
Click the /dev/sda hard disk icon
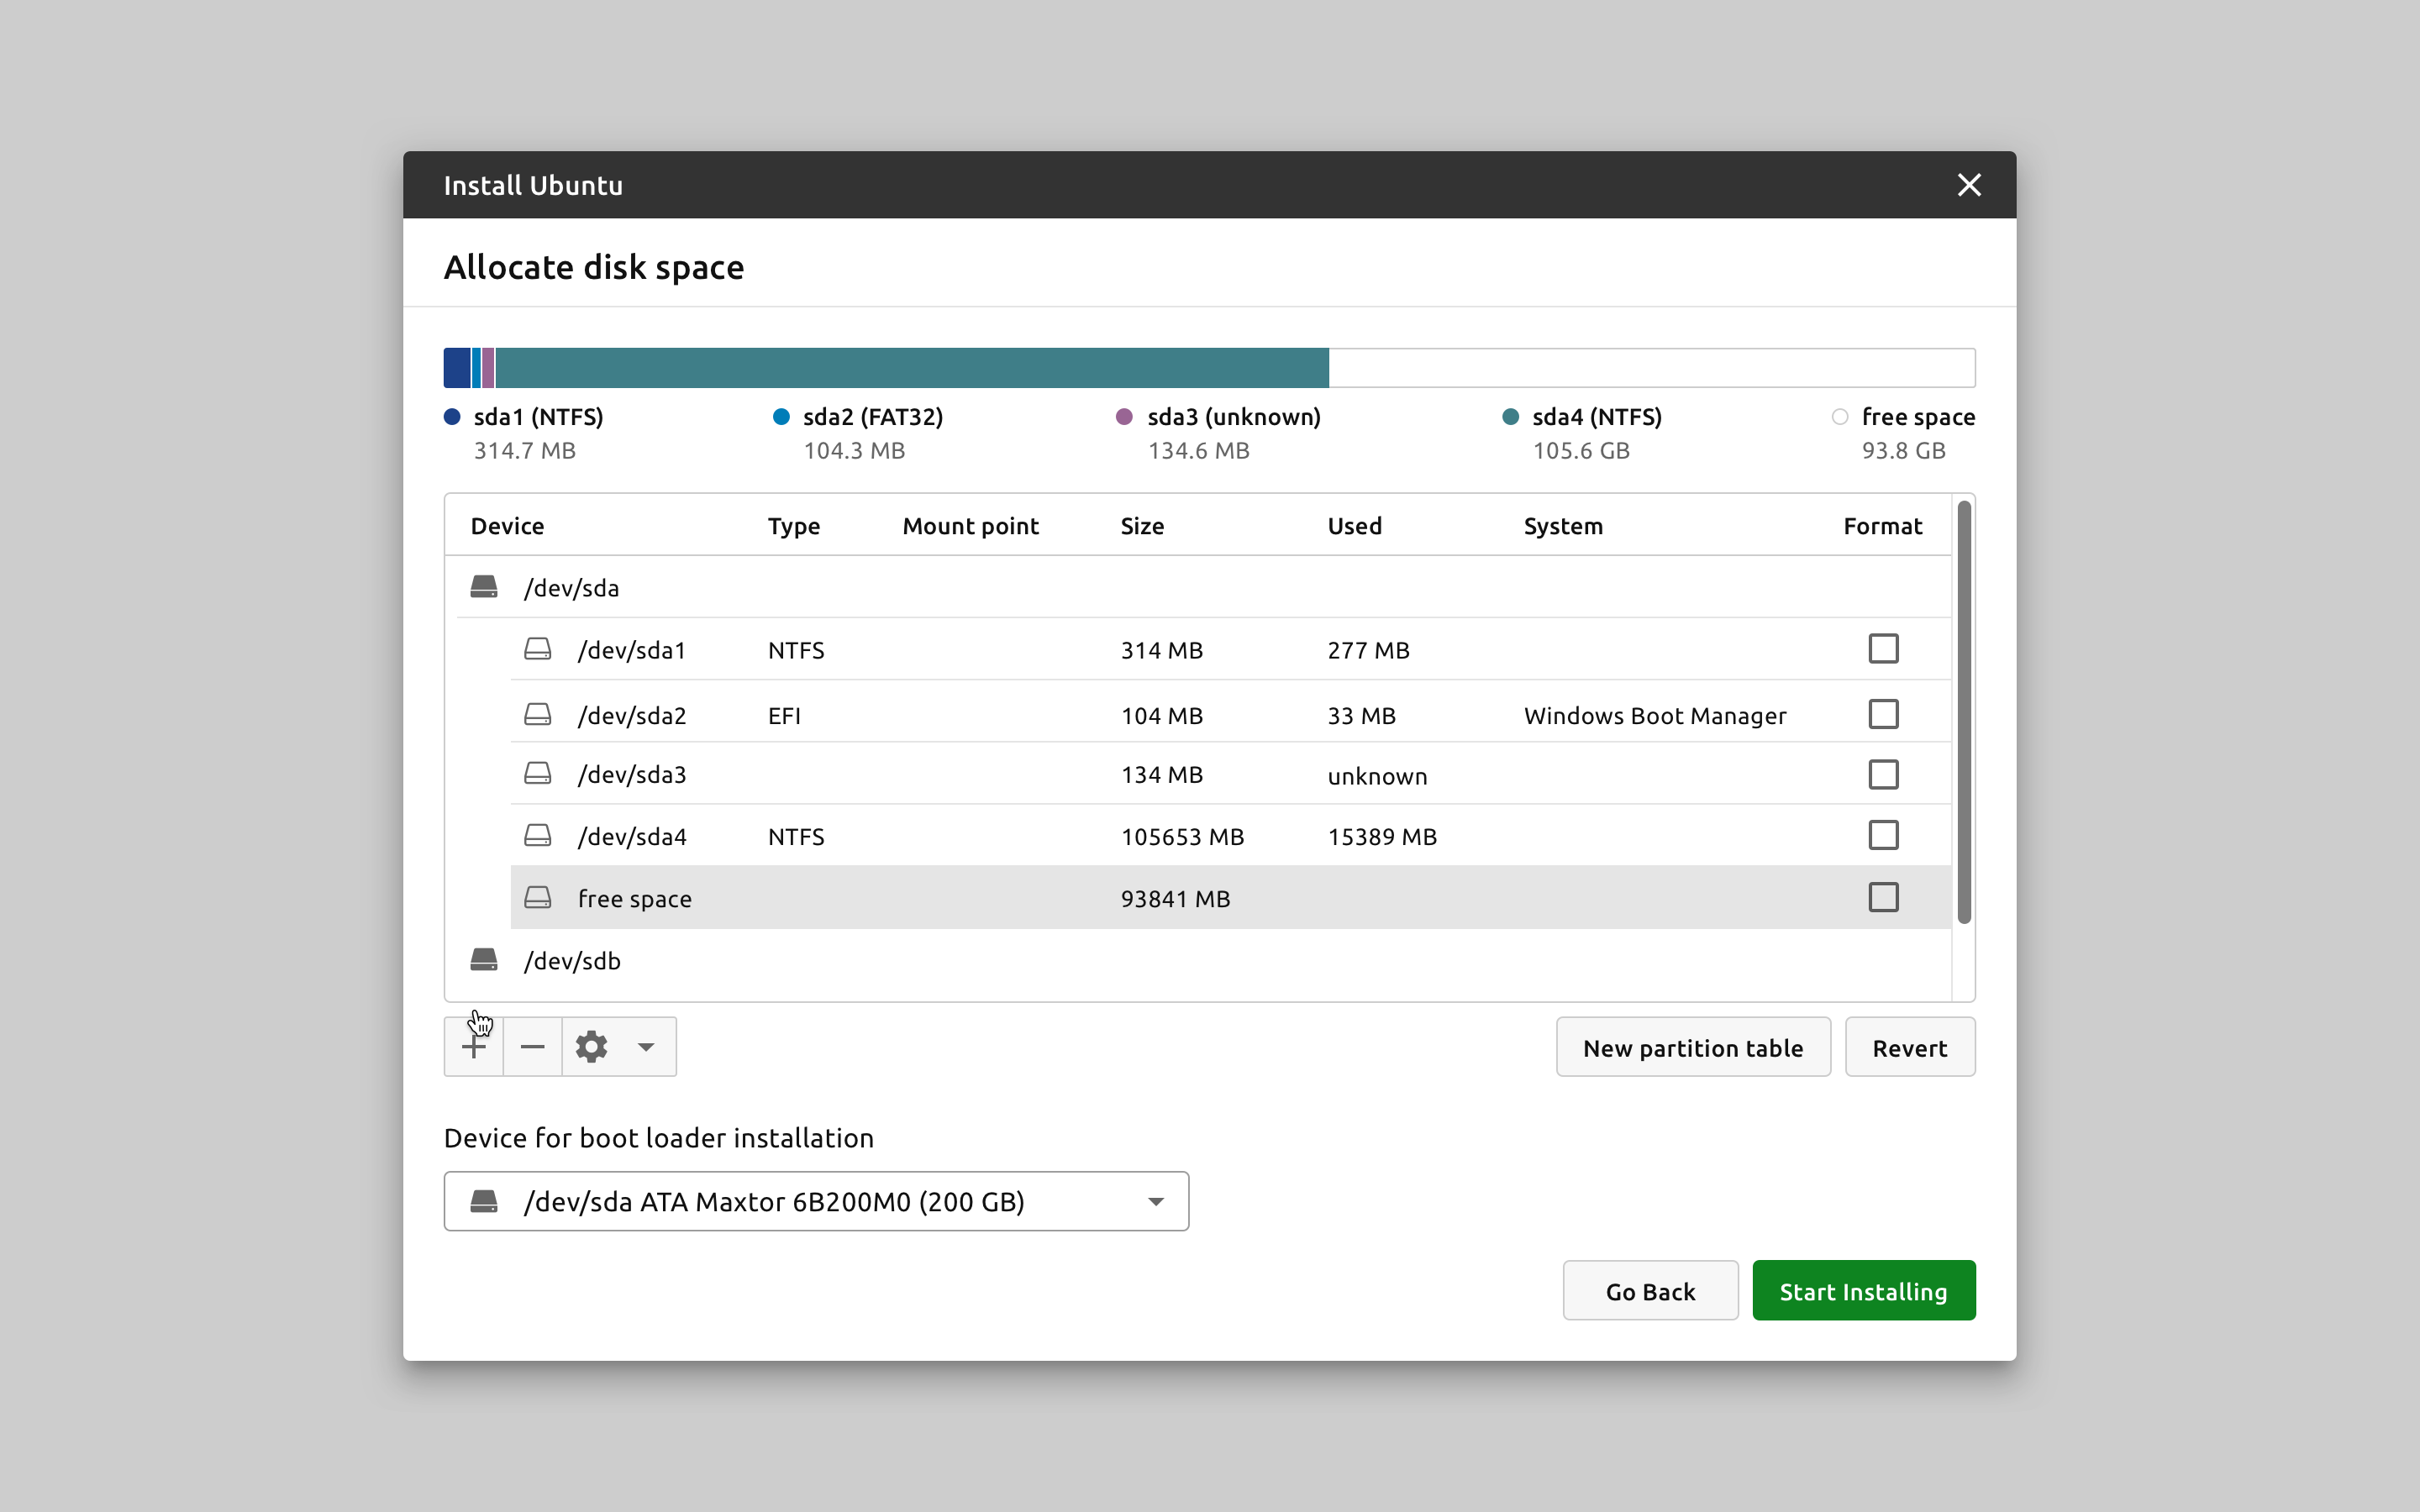click(484, 587)
